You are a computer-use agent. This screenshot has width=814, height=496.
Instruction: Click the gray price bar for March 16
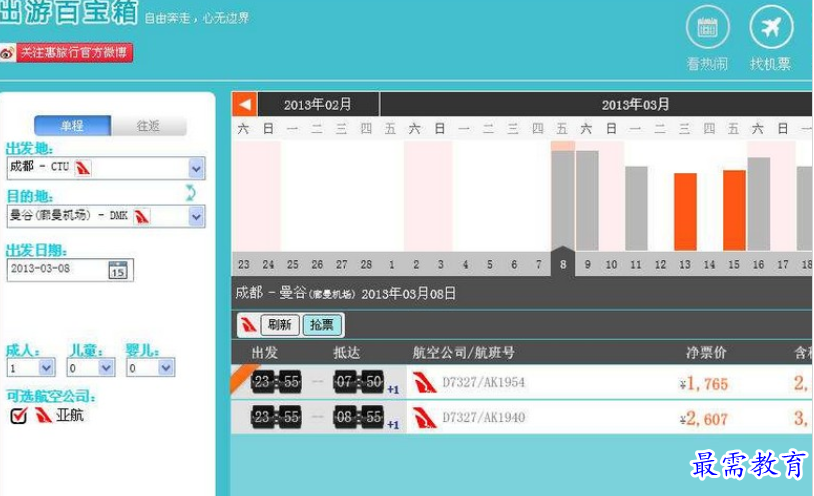tap(758, 204)
